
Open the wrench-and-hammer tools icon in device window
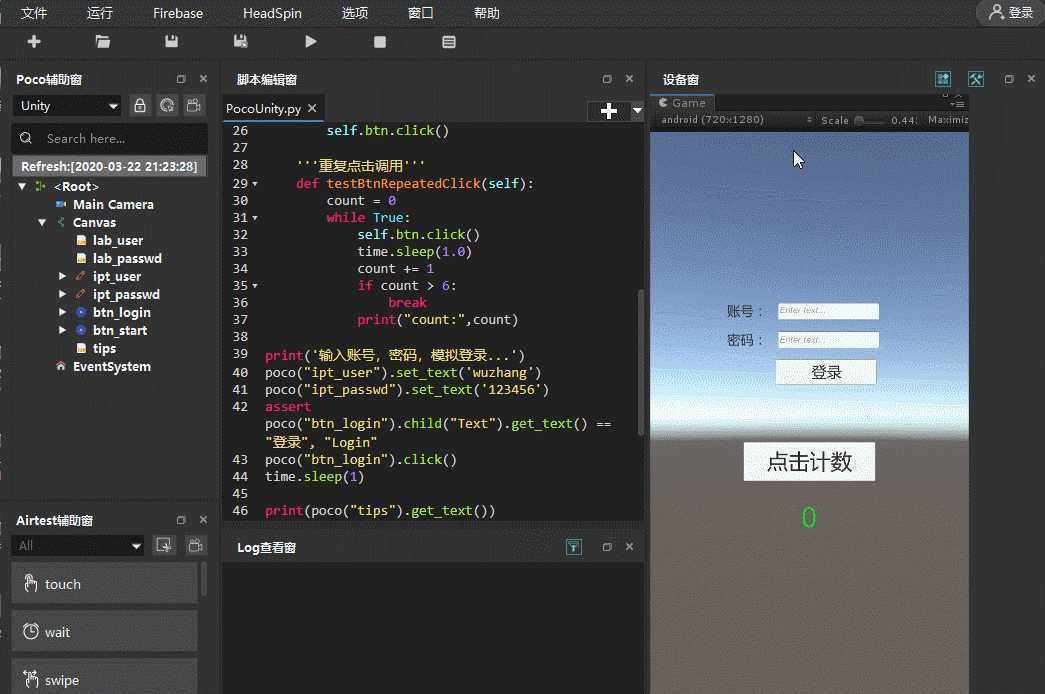pyautogui.click(x=976, y=79)
